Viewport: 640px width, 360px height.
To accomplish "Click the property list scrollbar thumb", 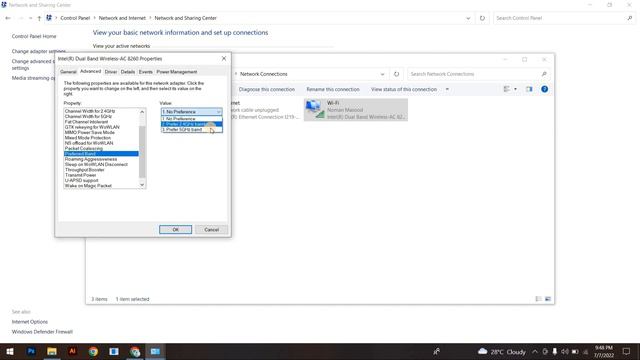I will [142, 151].
